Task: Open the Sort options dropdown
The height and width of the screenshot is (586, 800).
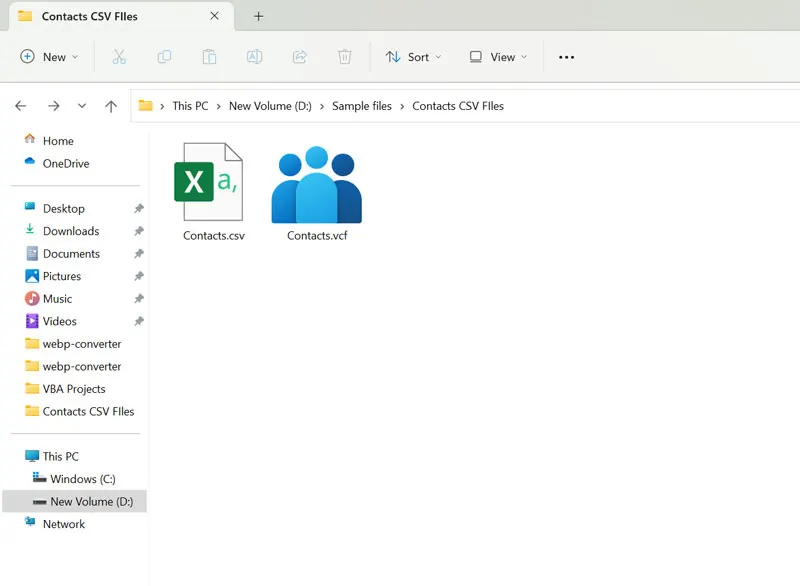Action: coord(413,57)
